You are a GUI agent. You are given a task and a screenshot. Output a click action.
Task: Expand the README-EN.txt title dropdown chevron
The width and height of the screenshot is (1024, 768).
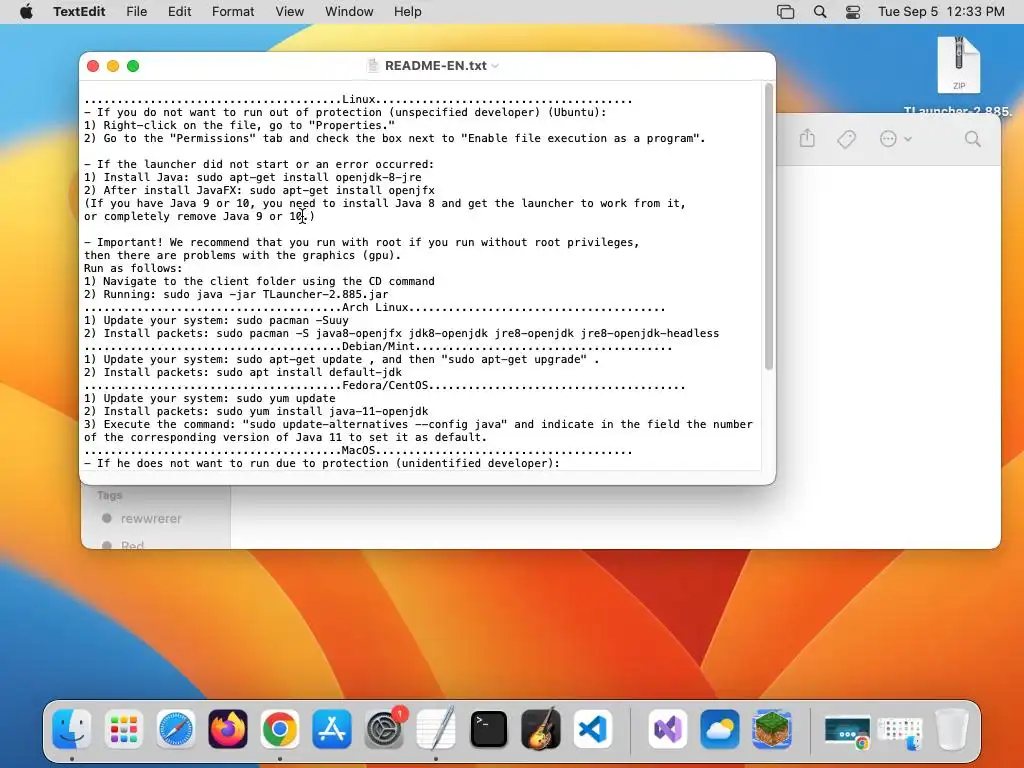(x=495, y=66)
